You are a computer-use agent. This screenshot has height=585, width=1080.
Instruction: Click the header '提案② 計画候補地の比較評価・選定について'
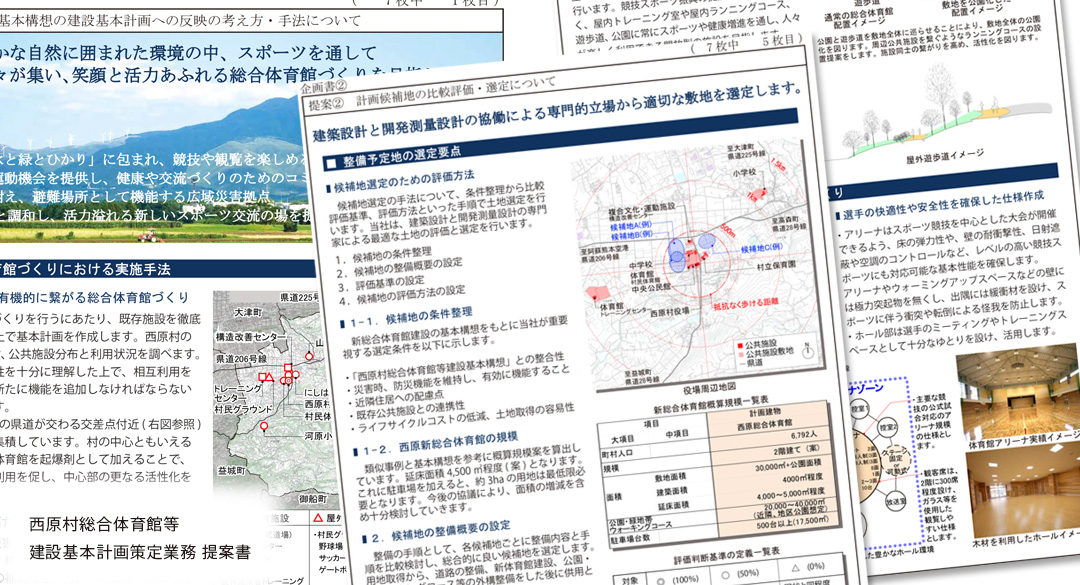click(433, 94)
